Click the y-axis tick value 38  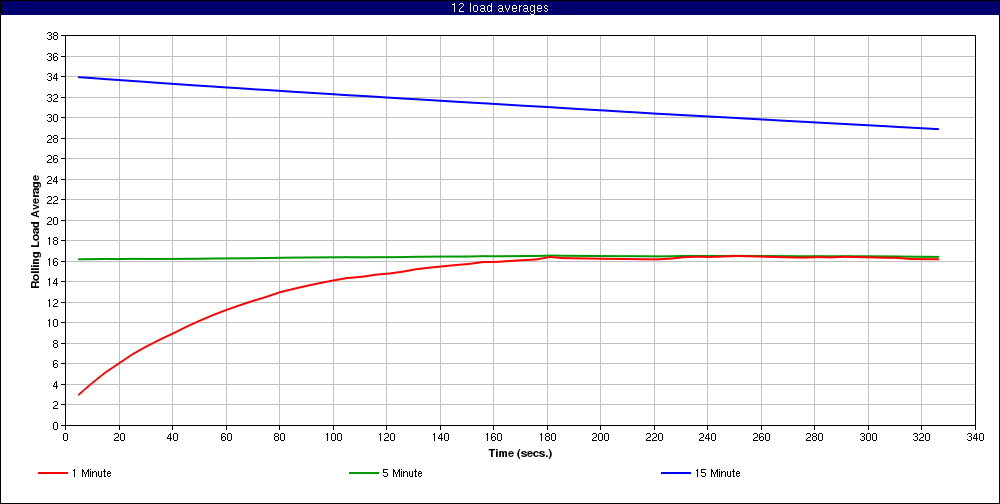(53, 36)
